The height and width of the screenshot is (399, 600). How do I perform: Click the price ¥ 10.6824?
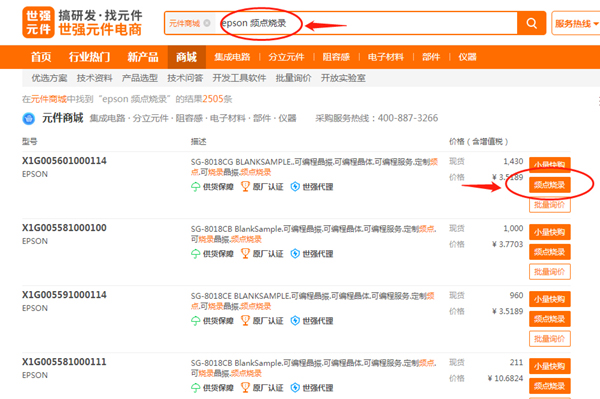[x=505, y=378]
